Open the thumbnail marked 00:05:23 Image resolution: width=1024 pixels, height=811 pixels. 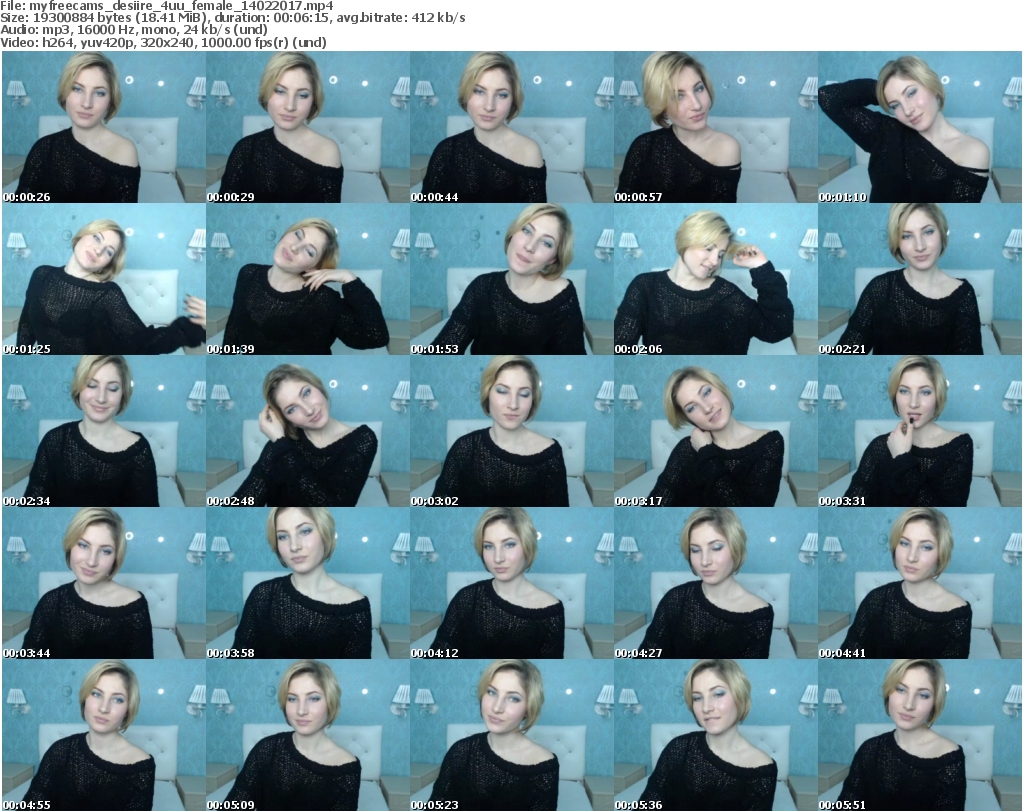pos(512,735)
